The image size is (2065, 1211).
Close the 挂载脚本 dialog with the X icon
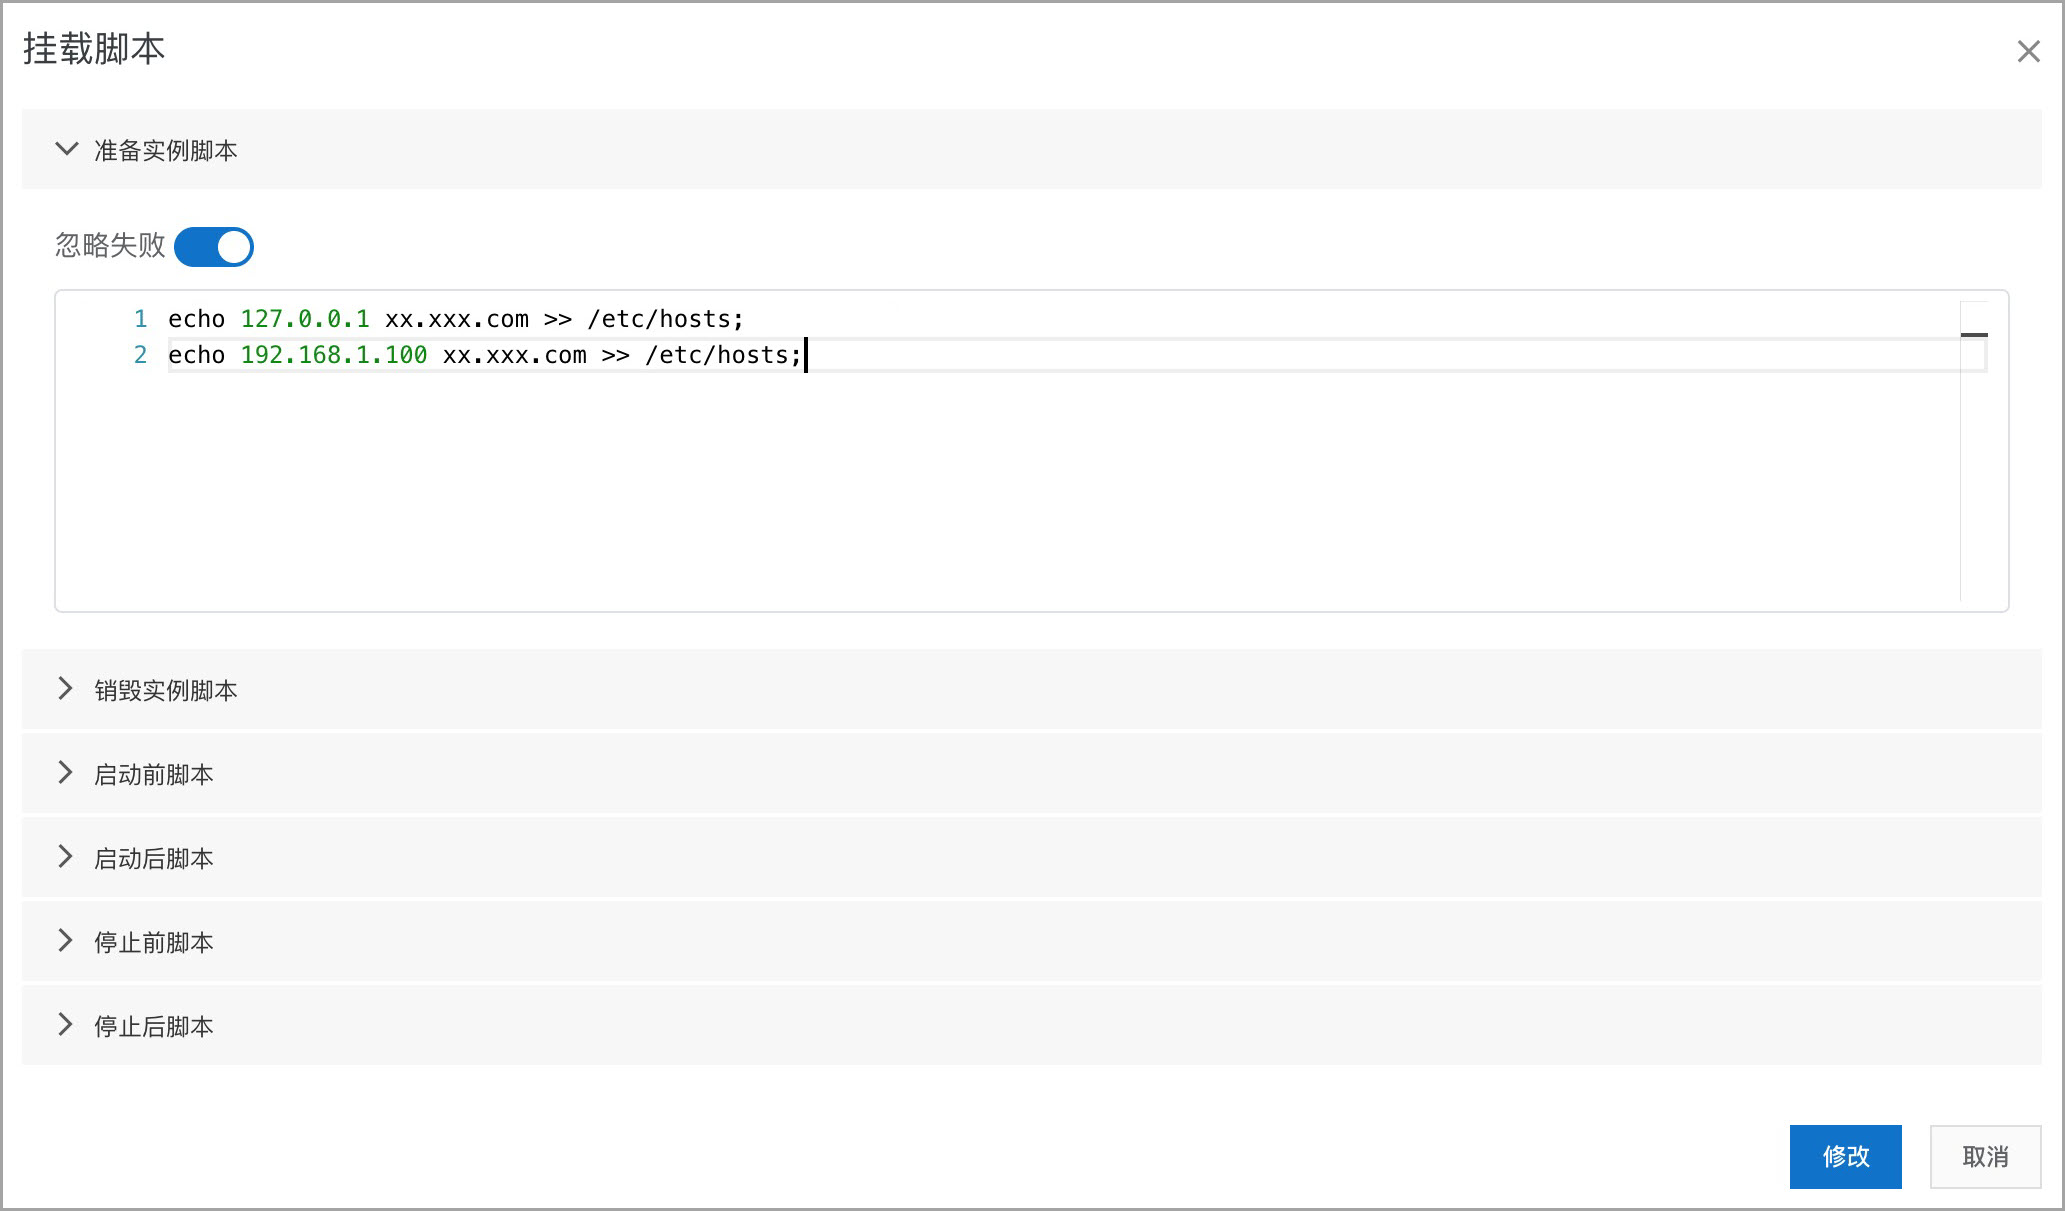pyautogui.click(x=2028, y=51)
